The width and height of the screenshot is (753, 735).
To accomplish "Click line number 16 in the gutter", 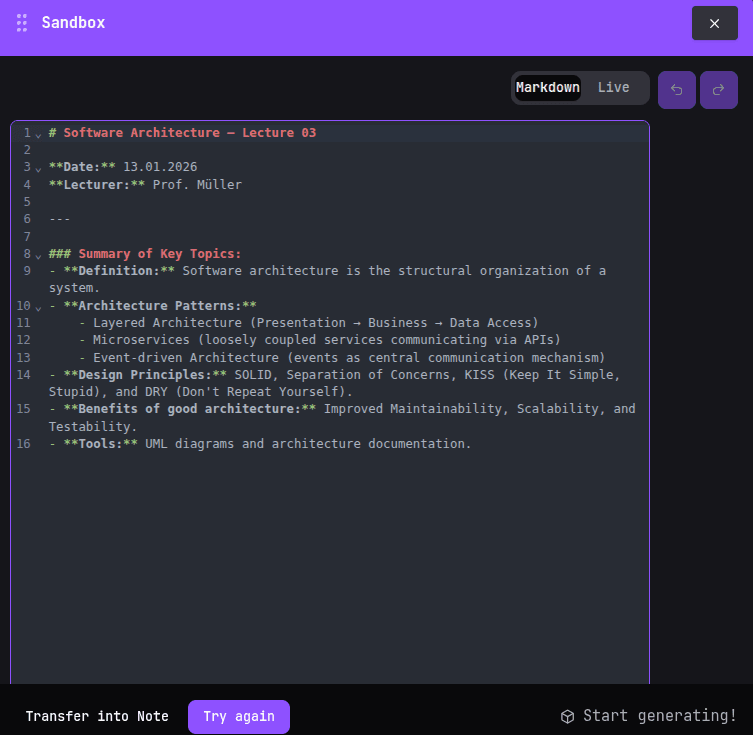I will pyautogui.click(x=24, y=444).
